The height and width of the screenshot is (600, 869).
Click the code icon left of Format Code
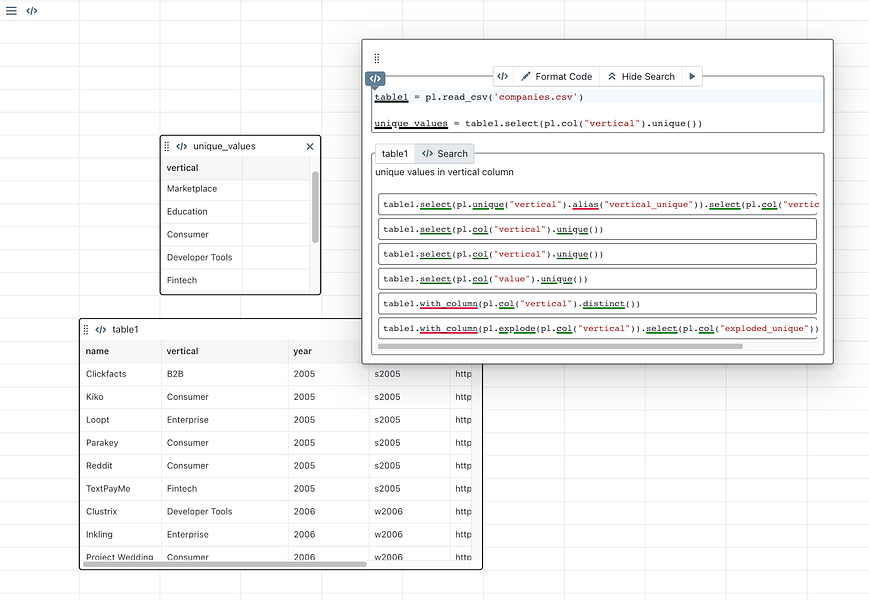(x=503, y=76)
